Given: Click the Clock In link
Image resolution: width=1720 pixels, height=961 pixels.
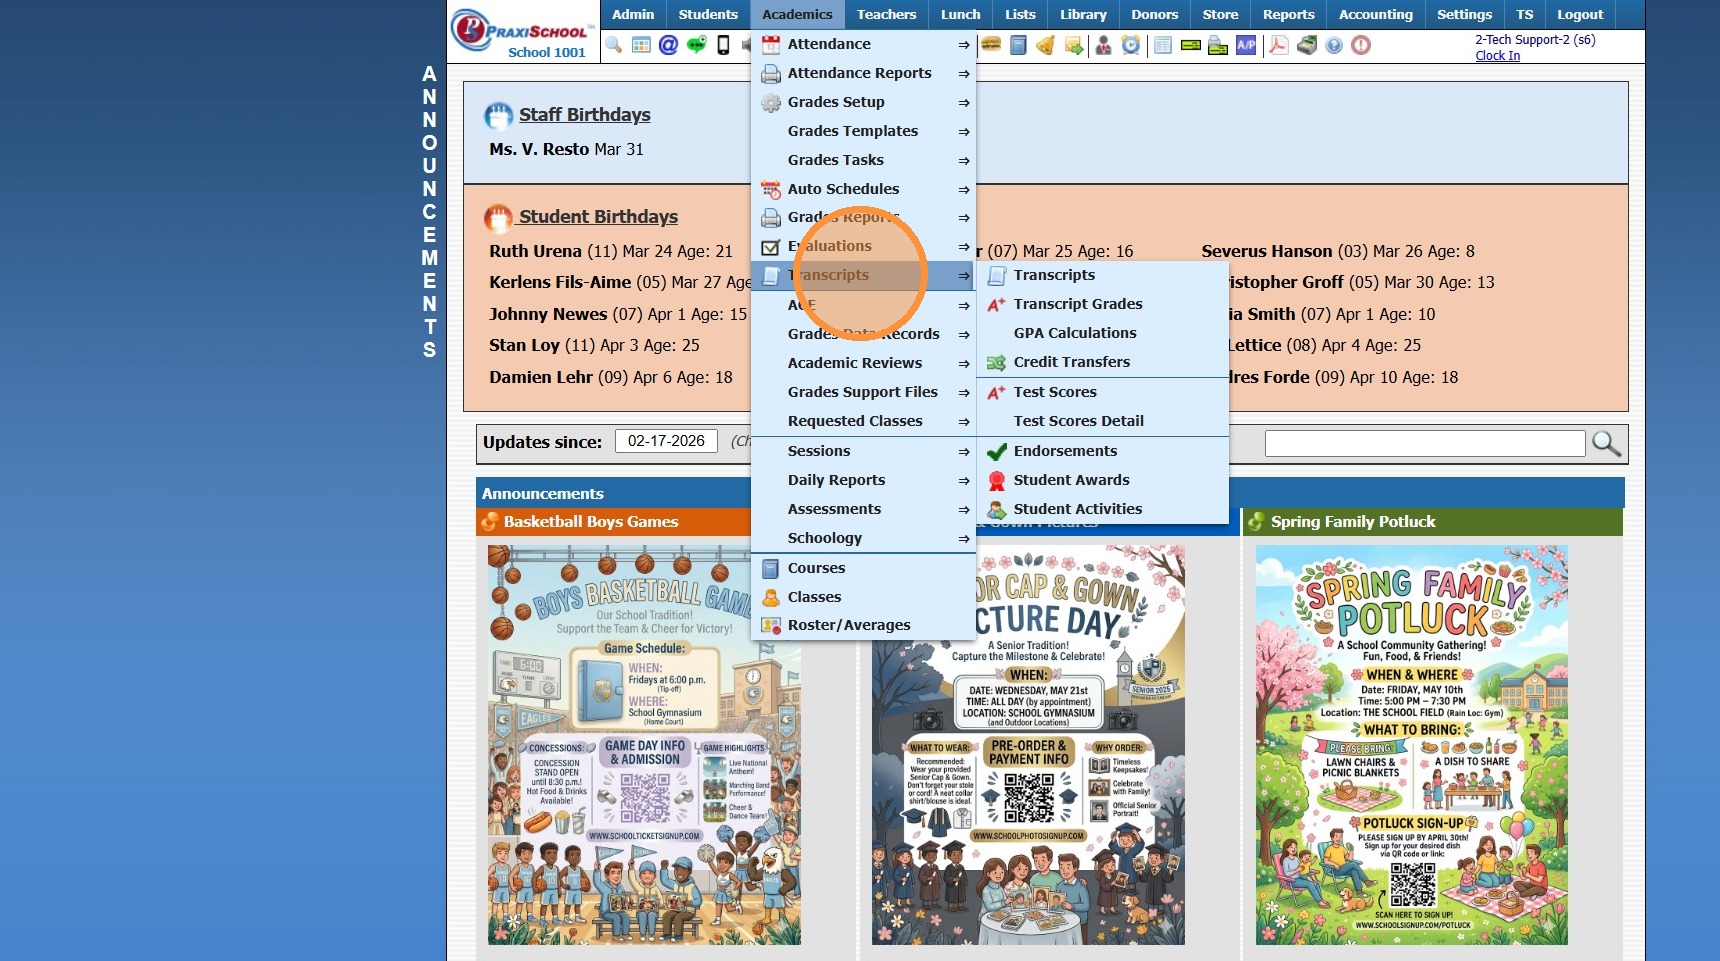Looking at the screenshot, I should [x=1497, y=56].
